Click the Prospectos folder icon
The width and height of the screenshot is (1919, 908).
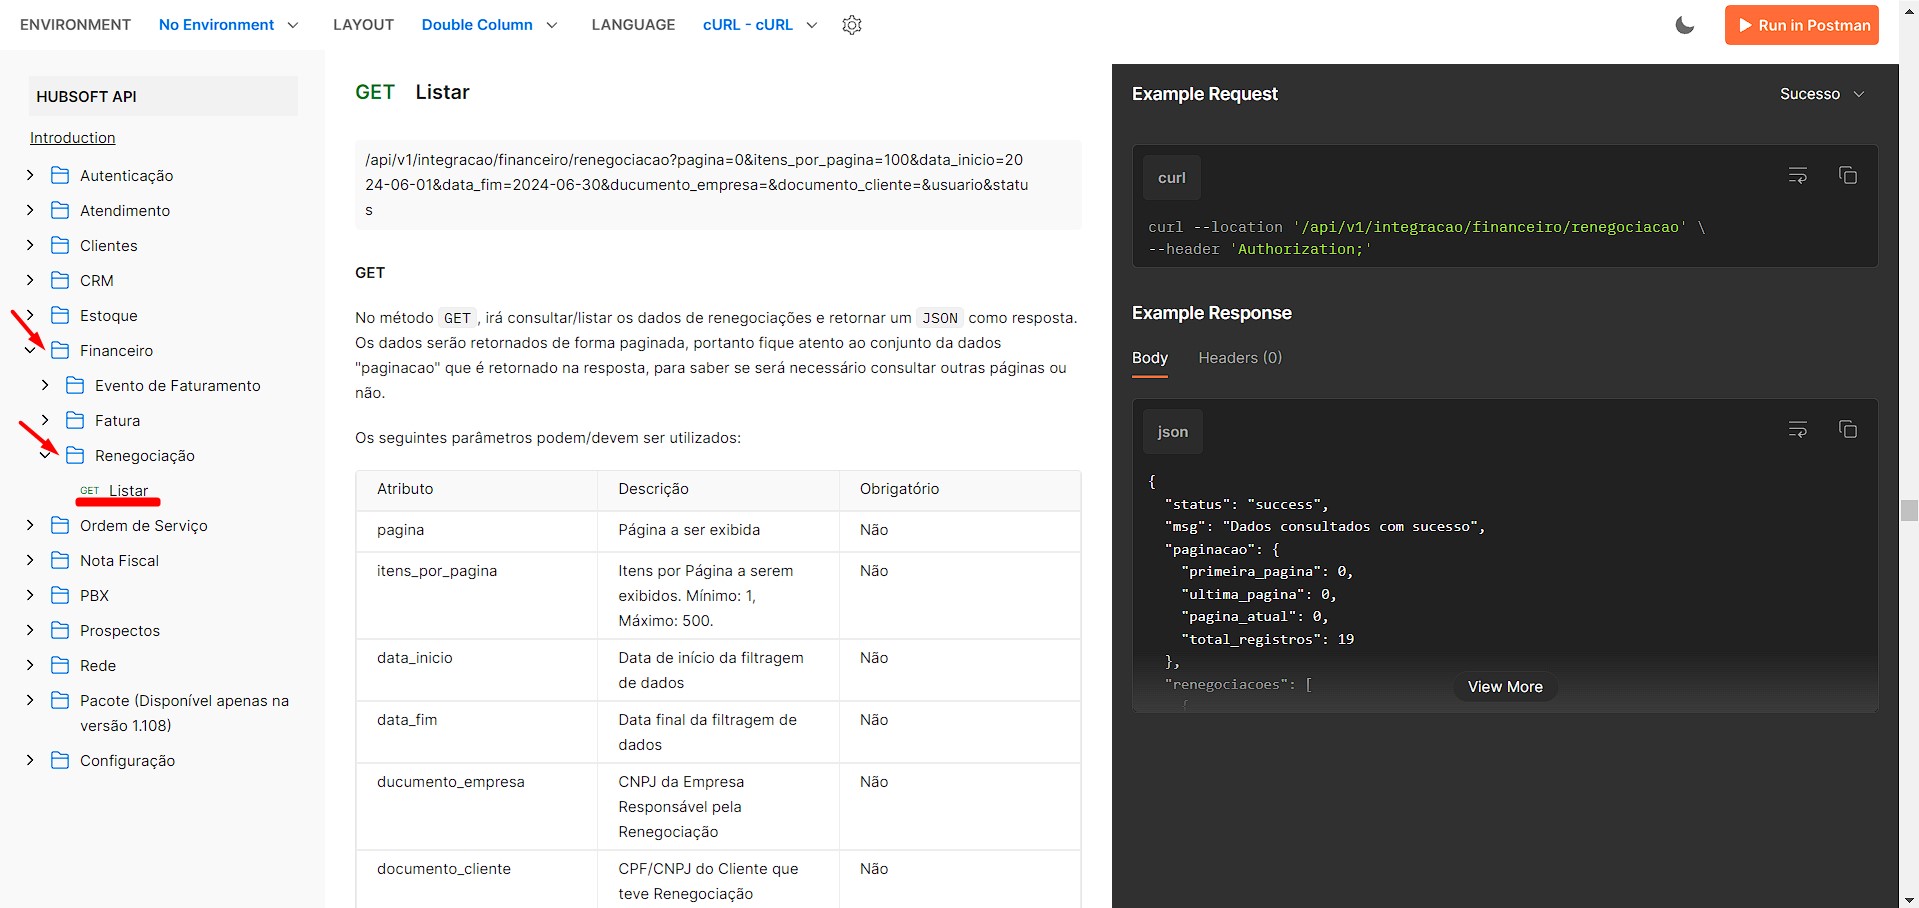60,630
